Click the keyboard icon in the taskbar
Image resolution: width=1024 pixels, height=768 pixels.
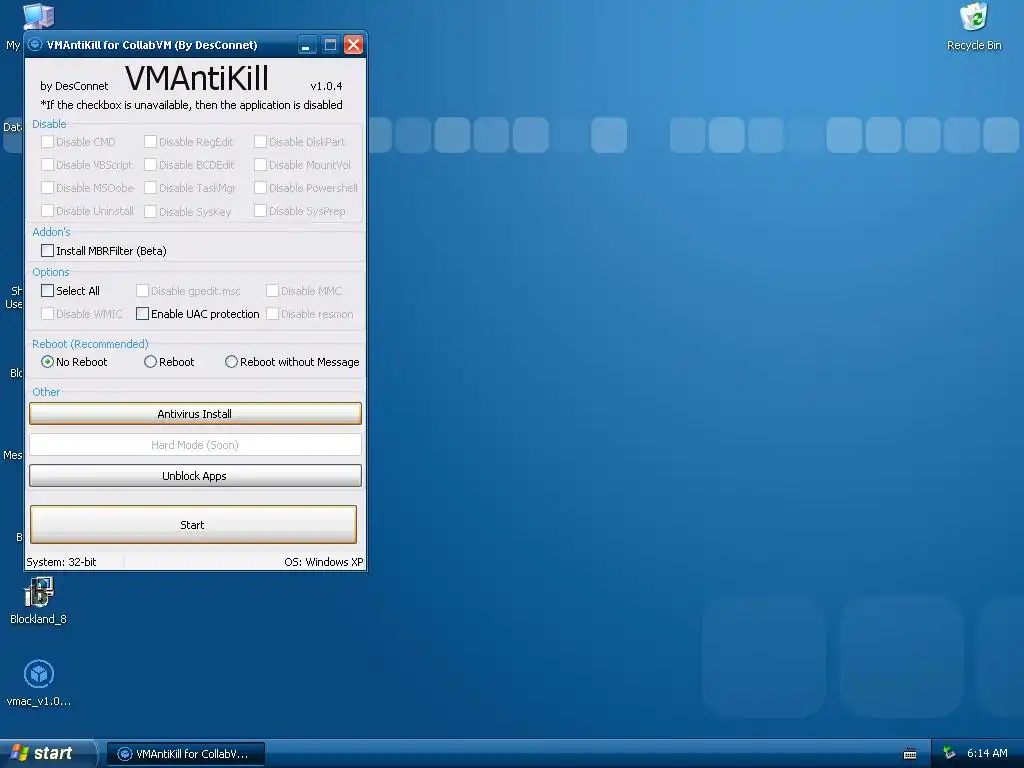(x=910, y=754)
